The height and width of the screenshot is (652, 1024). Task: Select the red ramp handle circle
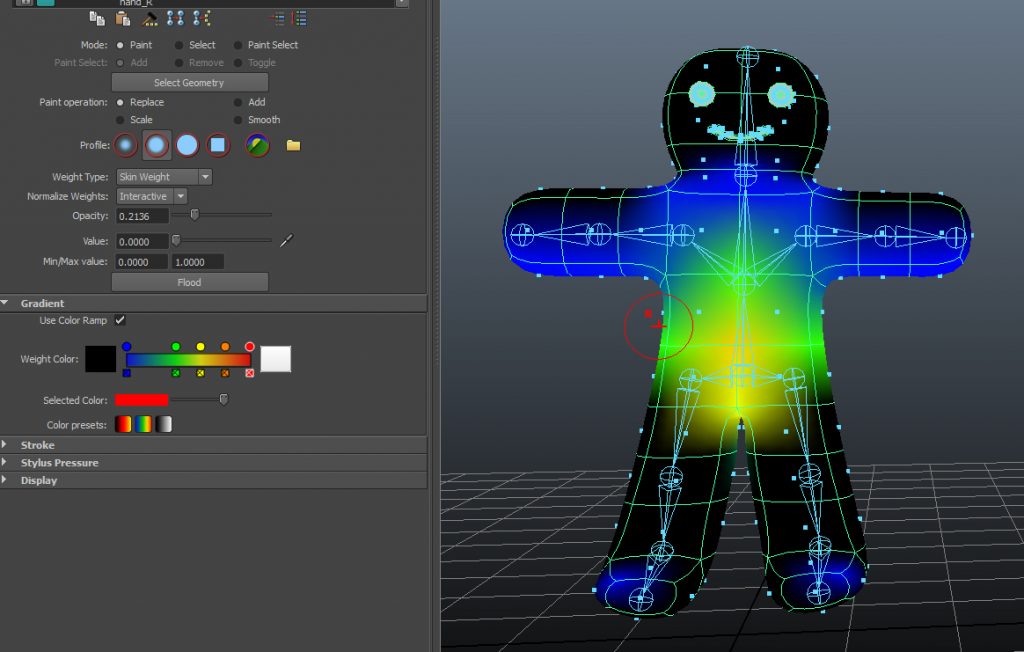tap(249, 346)
